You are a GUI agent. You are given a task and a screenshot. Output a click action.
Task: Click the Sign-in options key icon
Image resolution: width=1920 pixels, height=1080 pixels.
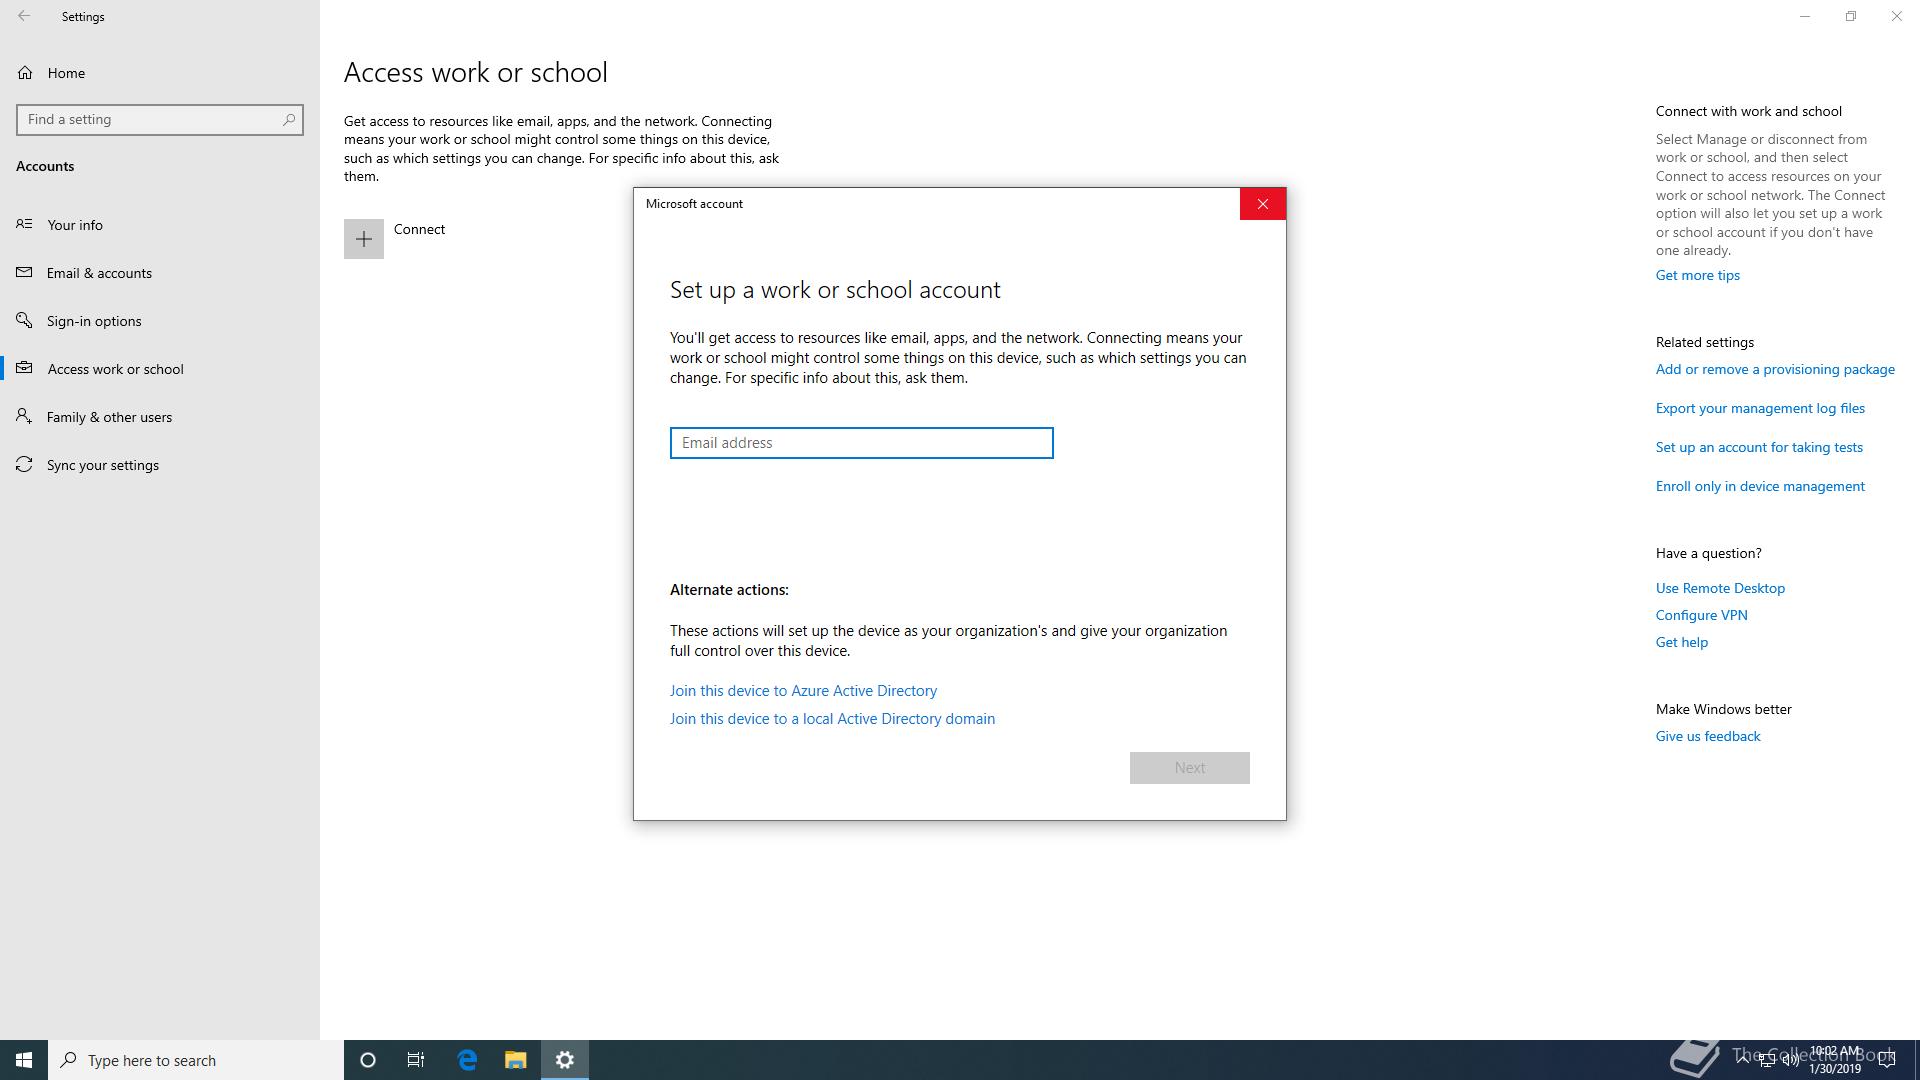[24, 320]
